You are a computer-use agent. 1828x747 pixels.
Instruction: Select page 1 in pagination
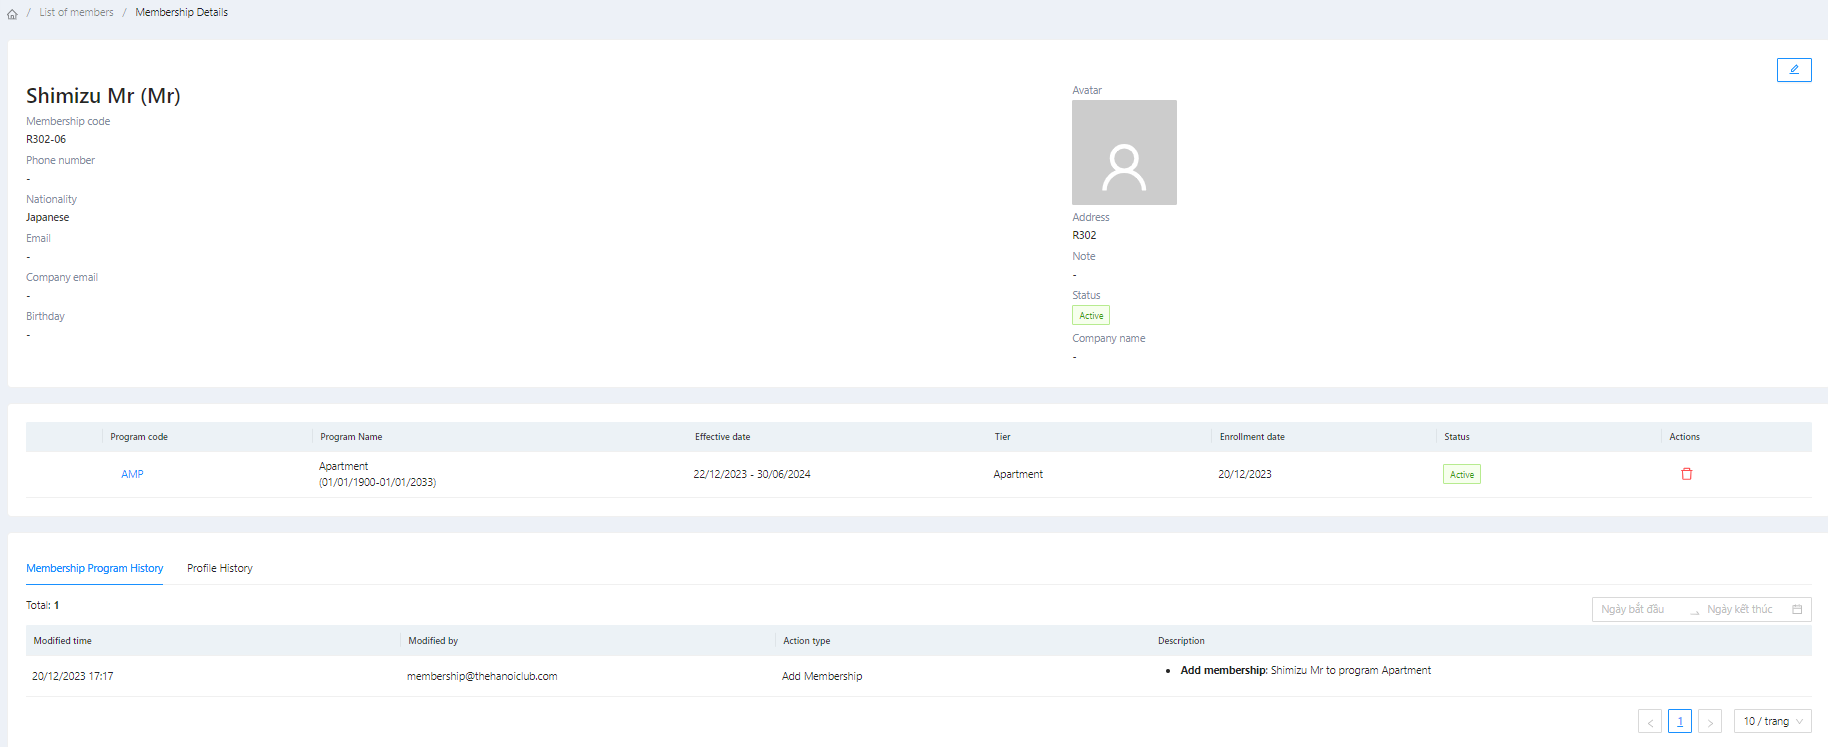pyautogui.click(x=1679, y=721)
